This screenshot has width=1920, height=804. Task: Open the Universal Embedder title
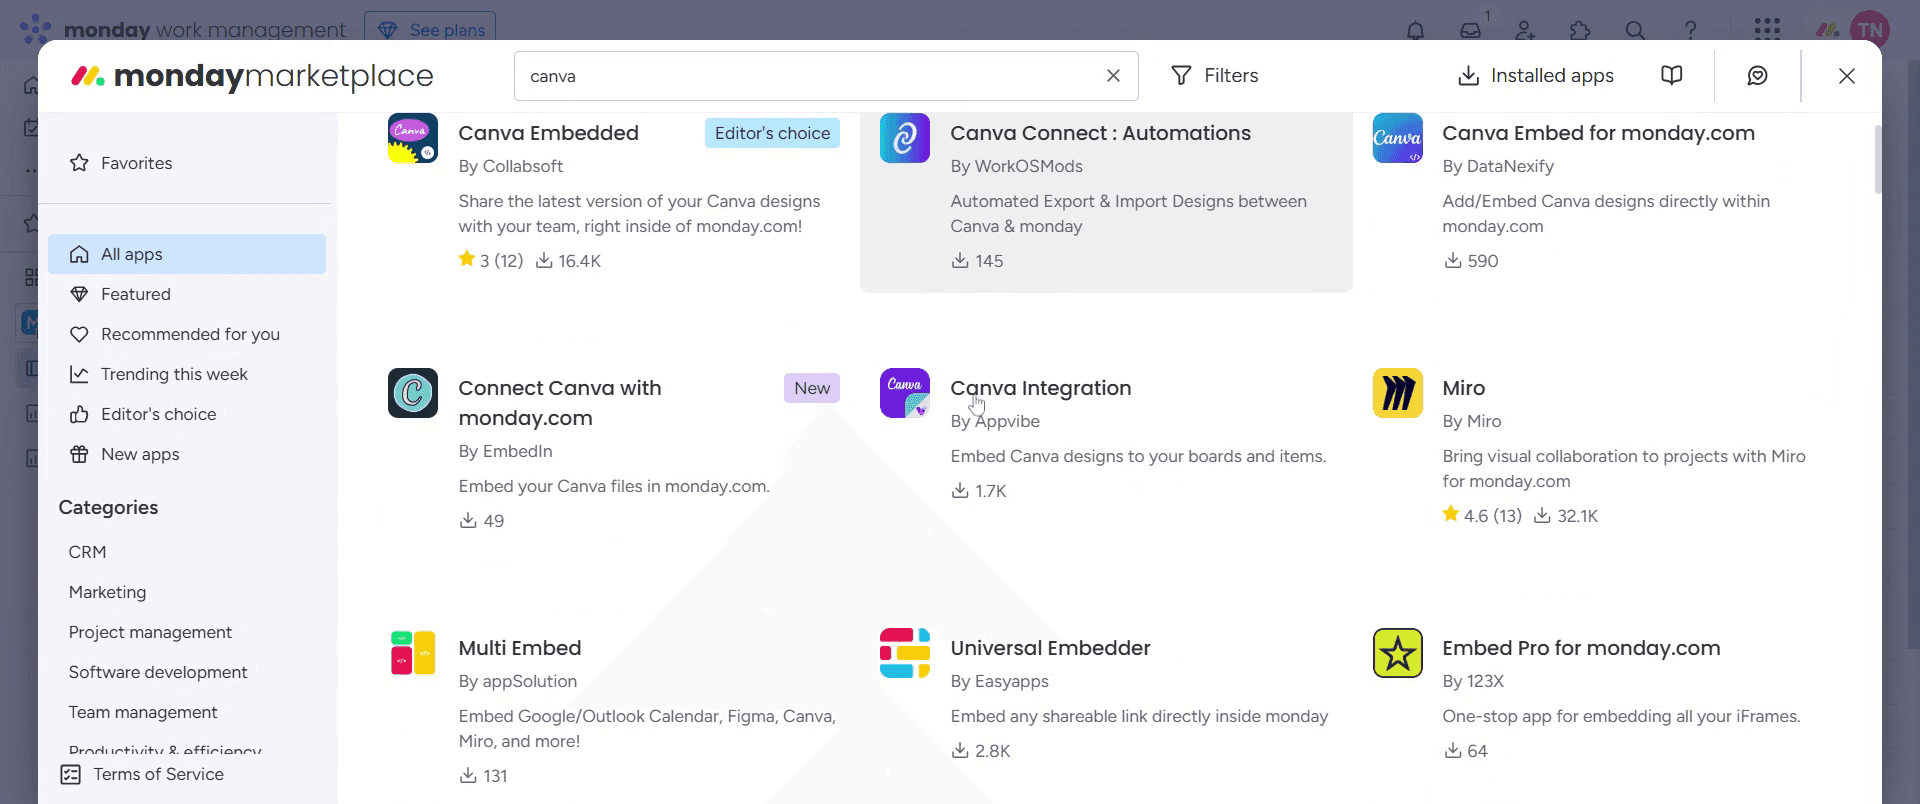point(1050,648)
